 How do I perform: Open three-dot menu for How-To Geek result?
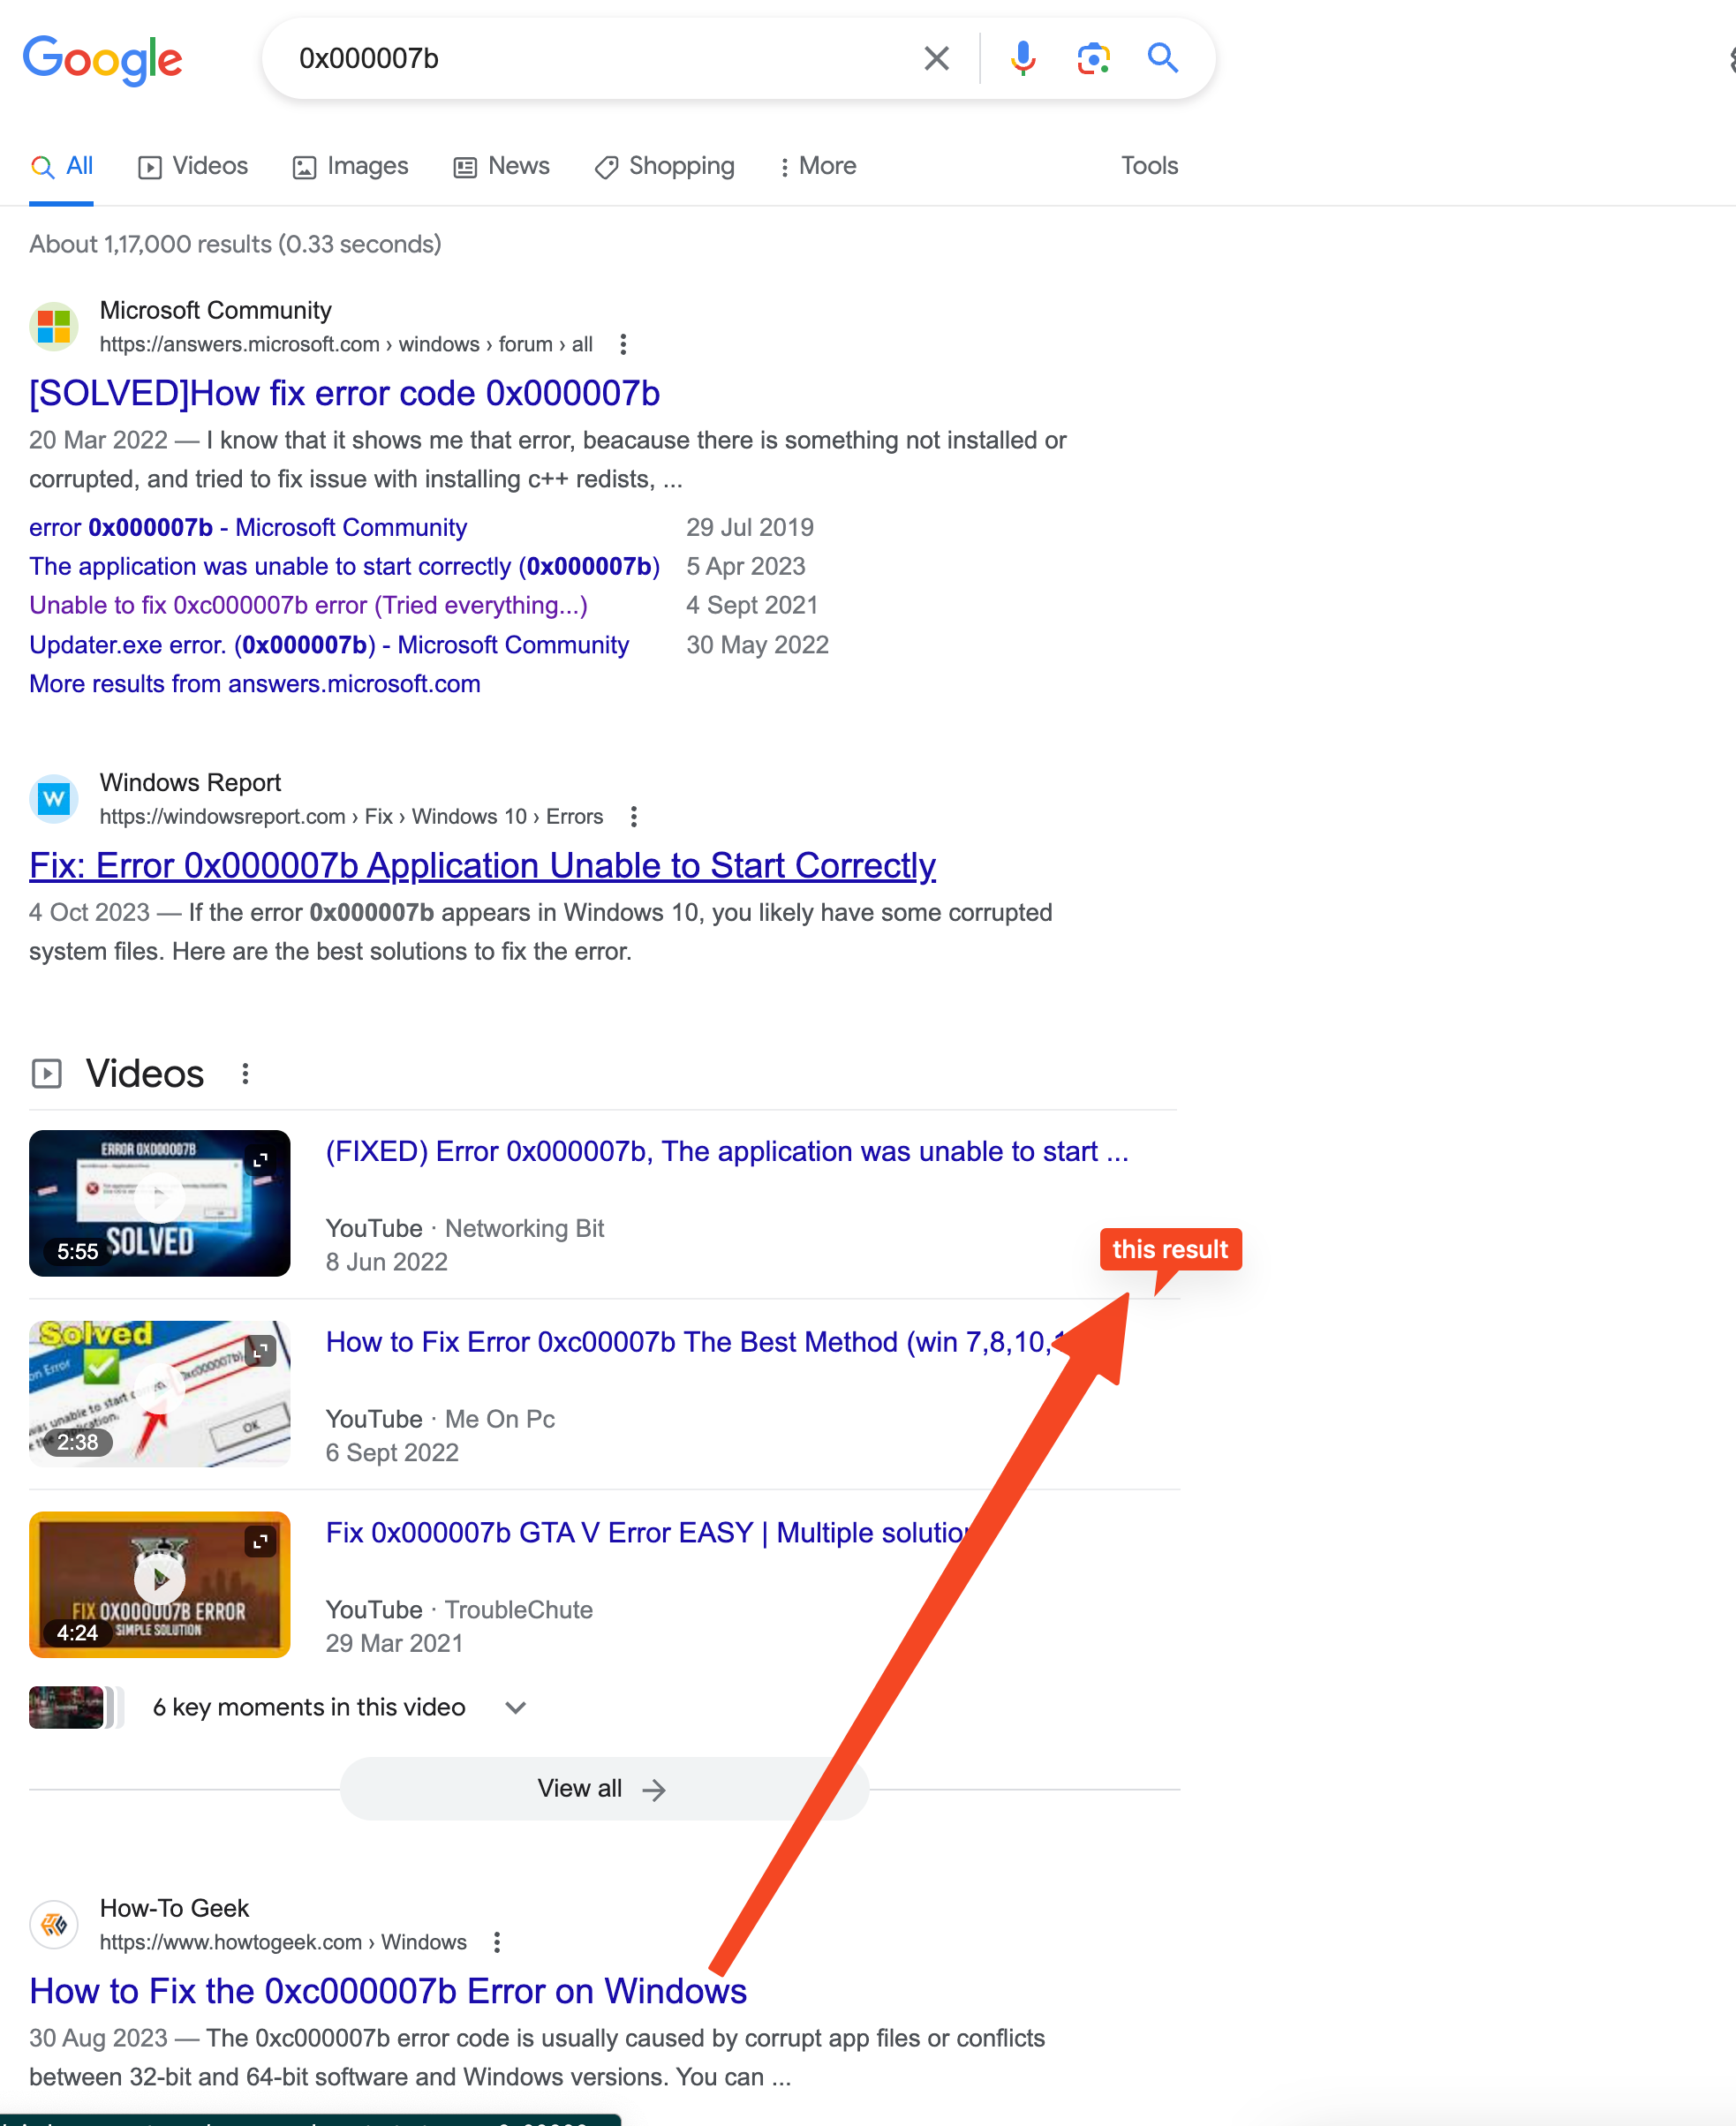(497, 1942)
